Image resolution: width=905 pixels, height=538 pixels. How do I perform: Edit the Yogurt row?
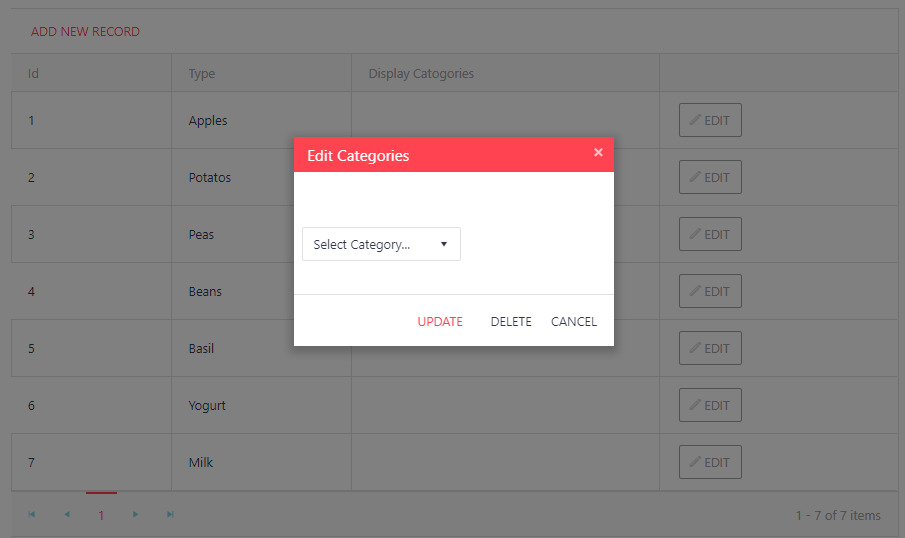tap(710, 406)
